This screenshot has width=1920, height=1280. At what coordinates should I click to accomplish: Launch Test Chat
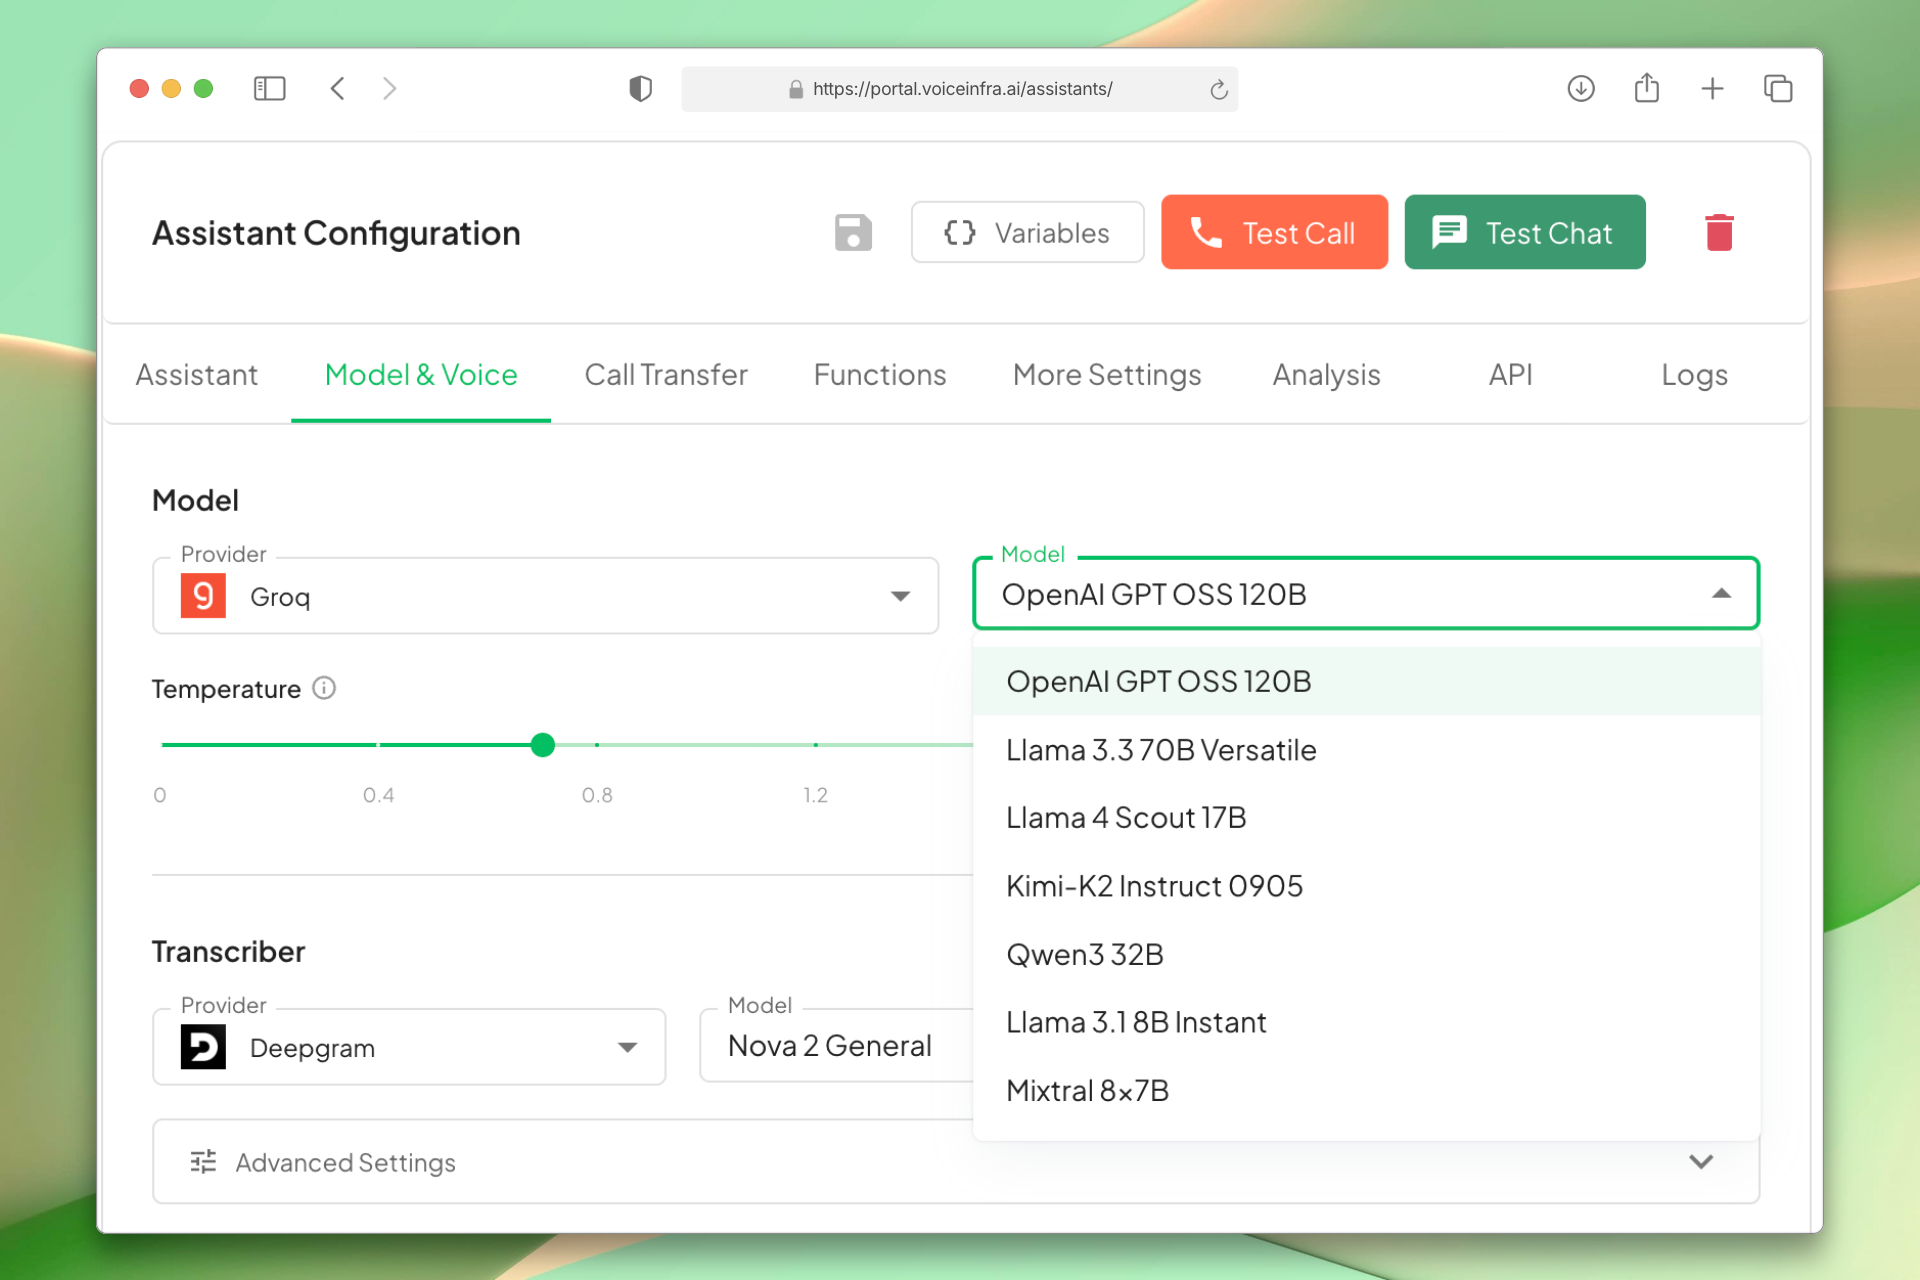point(1524,233)
